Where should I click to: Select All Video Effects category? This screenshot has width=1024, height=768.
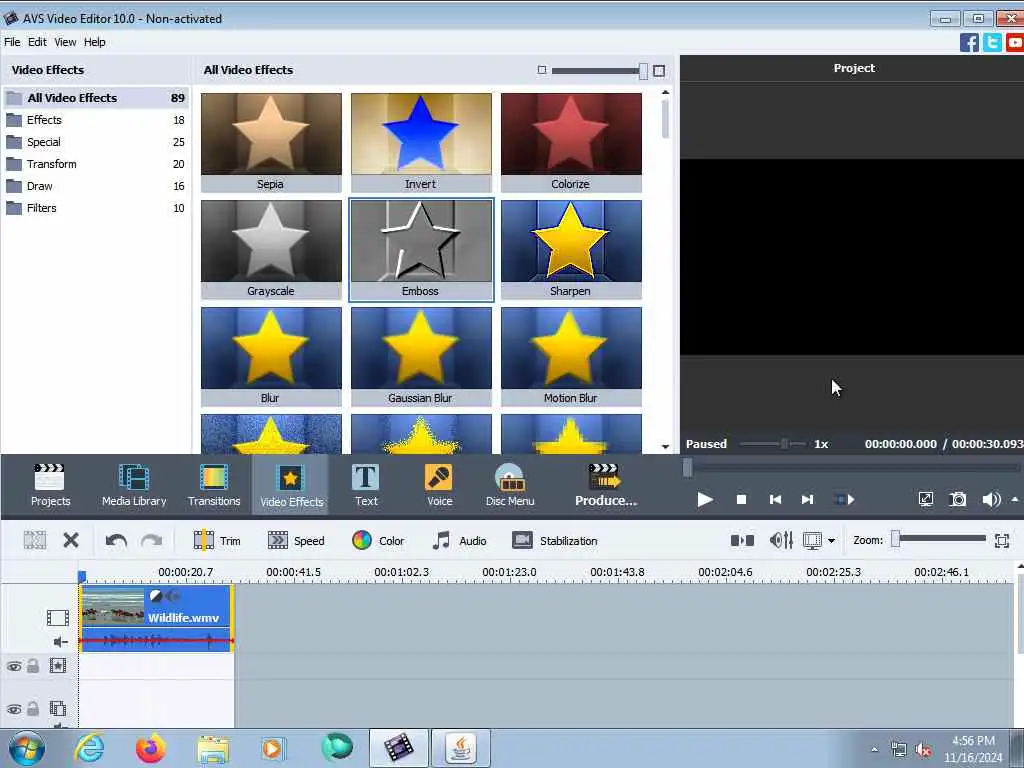[96, 98]
